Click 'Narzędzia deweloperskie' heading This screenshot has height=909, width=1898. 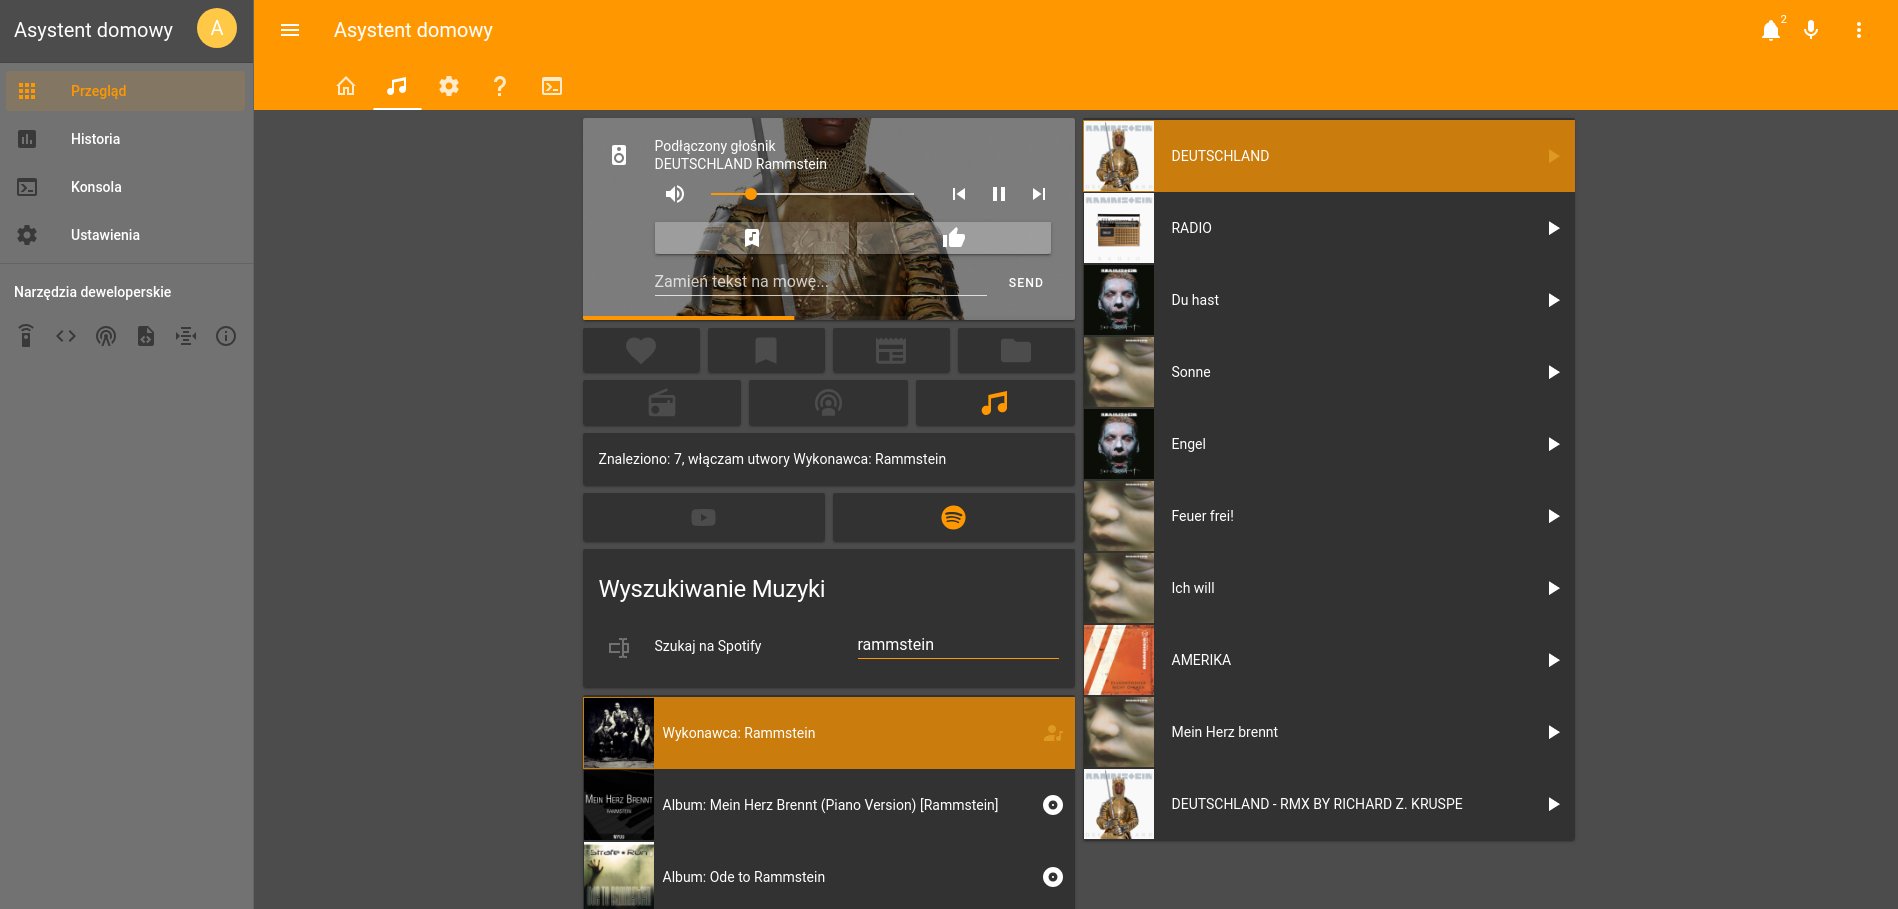93,292
